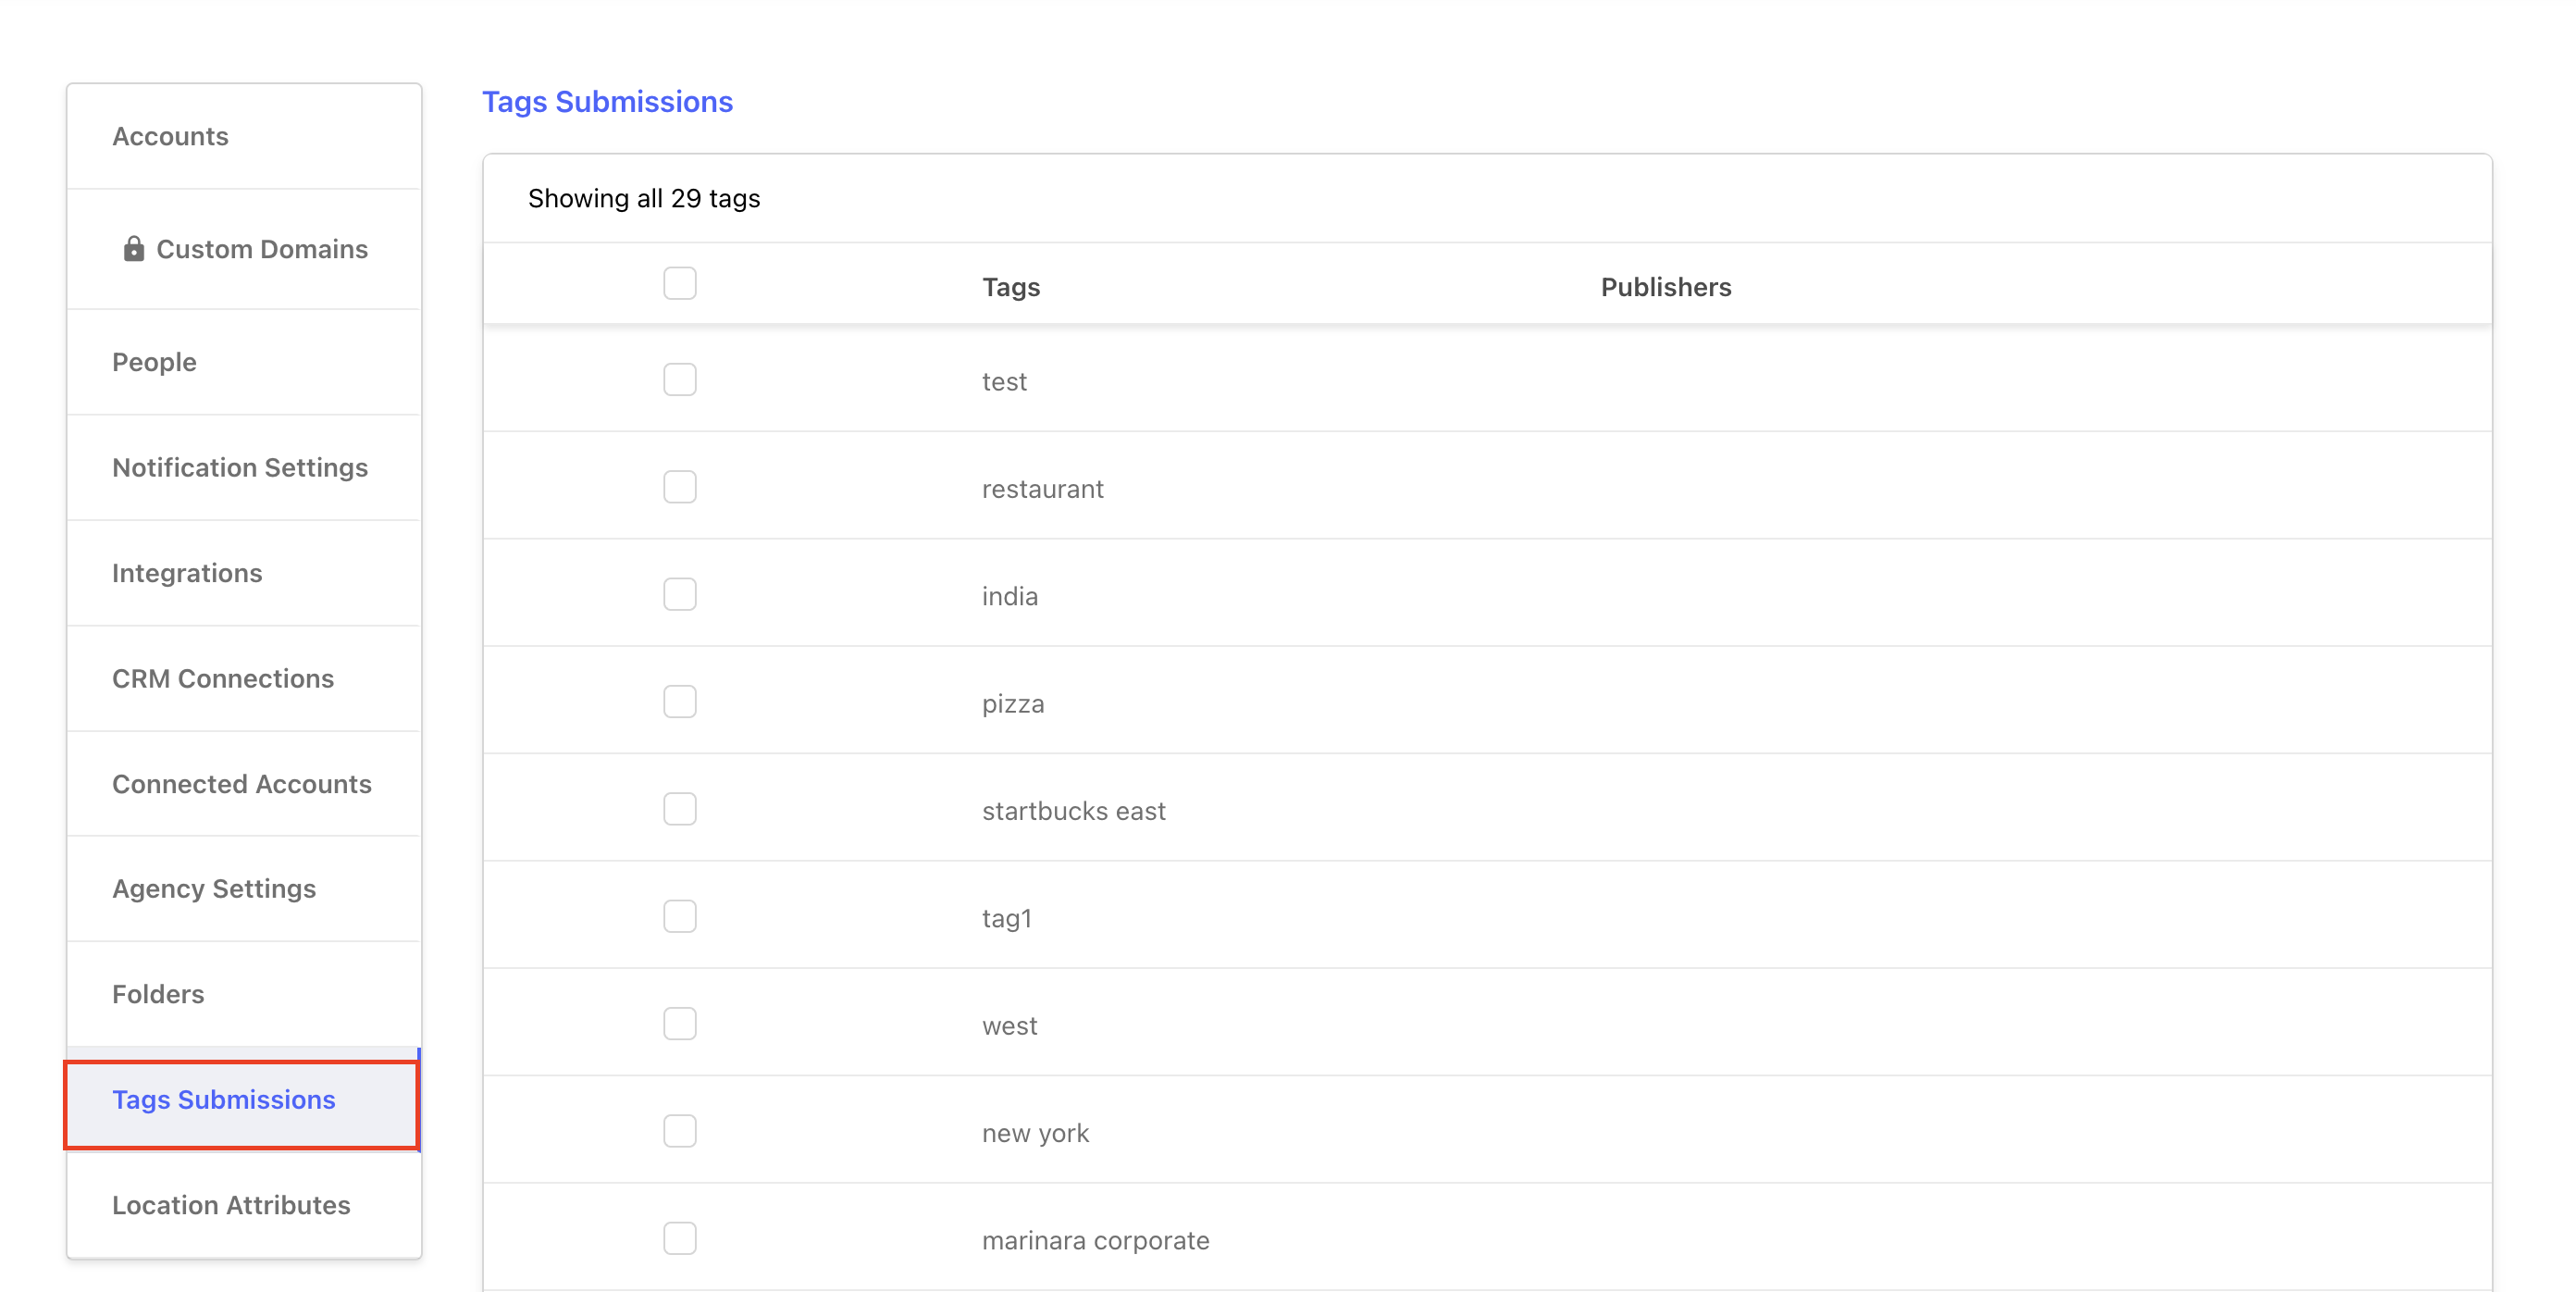This screenshot has width=2576, height=1292.
Task: Check the tag1 row checkbox
Action: point(680,917)
